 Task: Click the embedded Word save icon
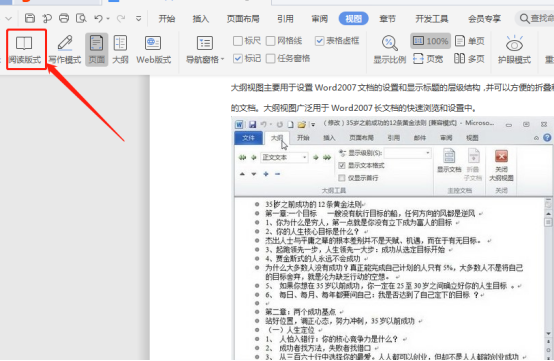point(252,124)
